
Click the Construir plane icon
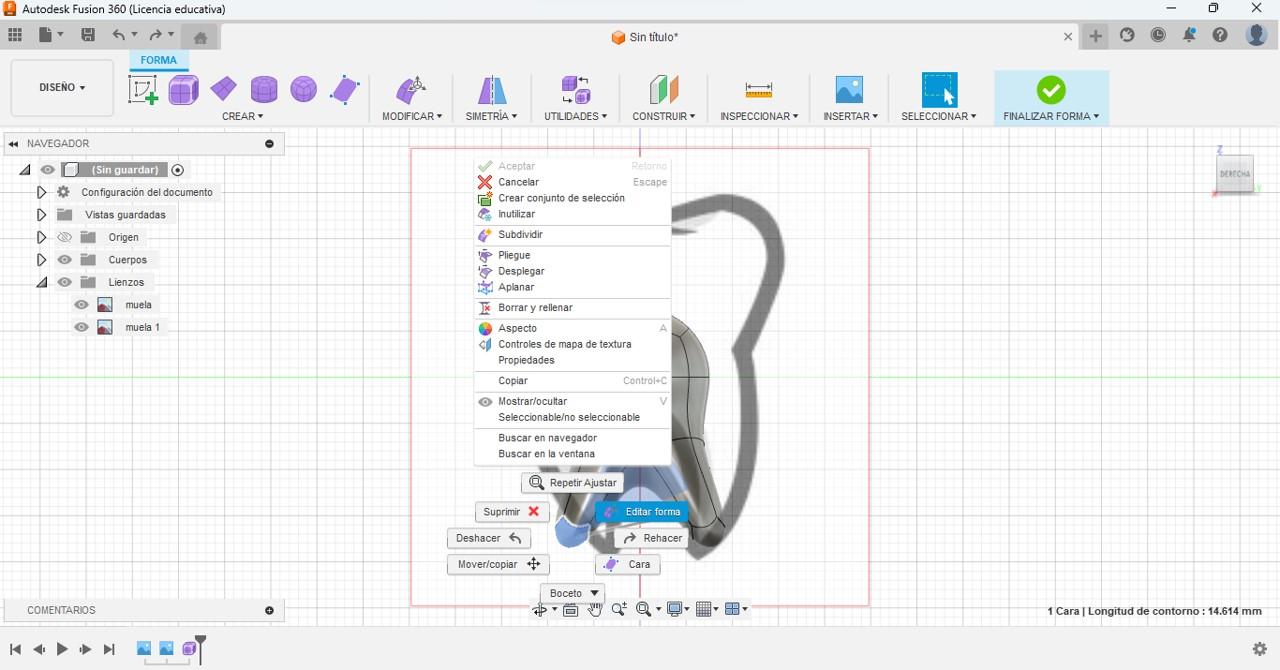663,90
